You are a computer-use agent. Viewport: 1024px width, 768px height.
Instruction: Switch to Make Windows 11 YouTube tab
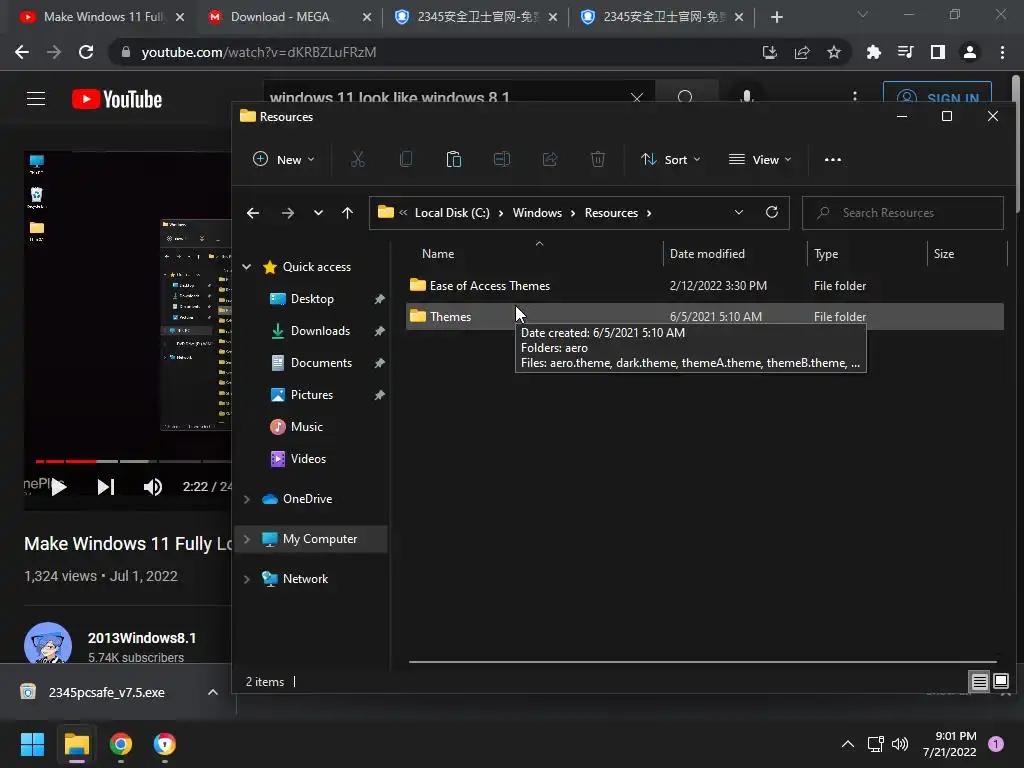103,17
